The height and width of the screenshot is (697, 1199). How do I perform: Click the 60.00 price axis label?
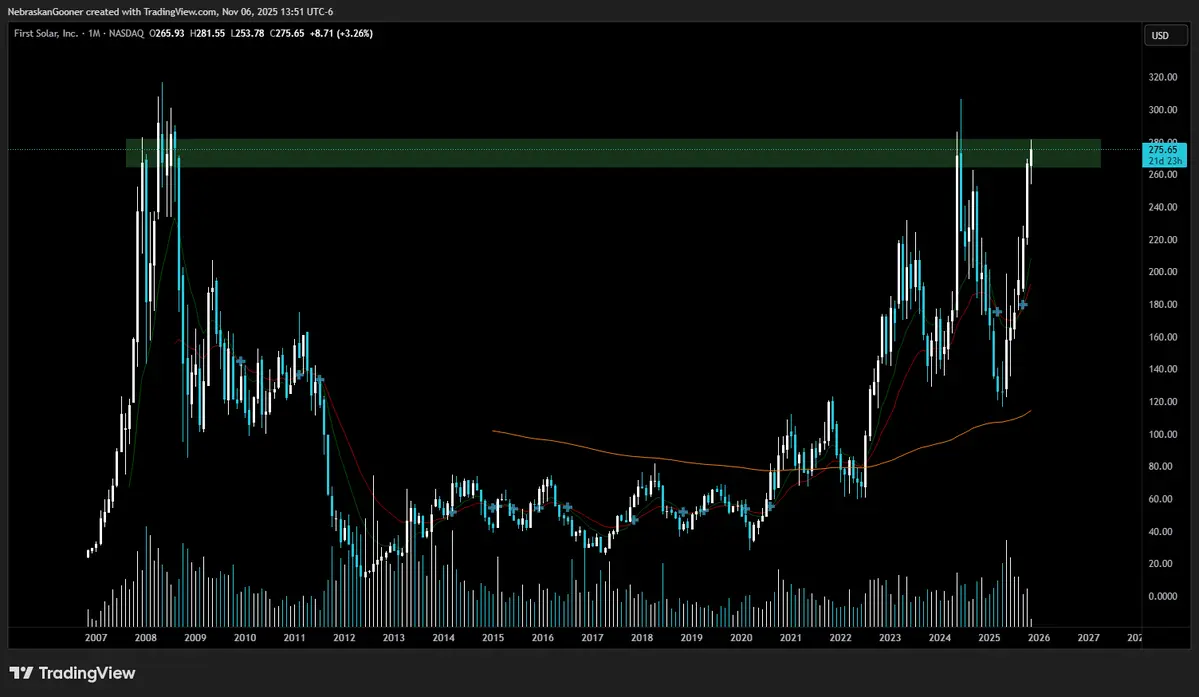click(x=1161, y=499)
